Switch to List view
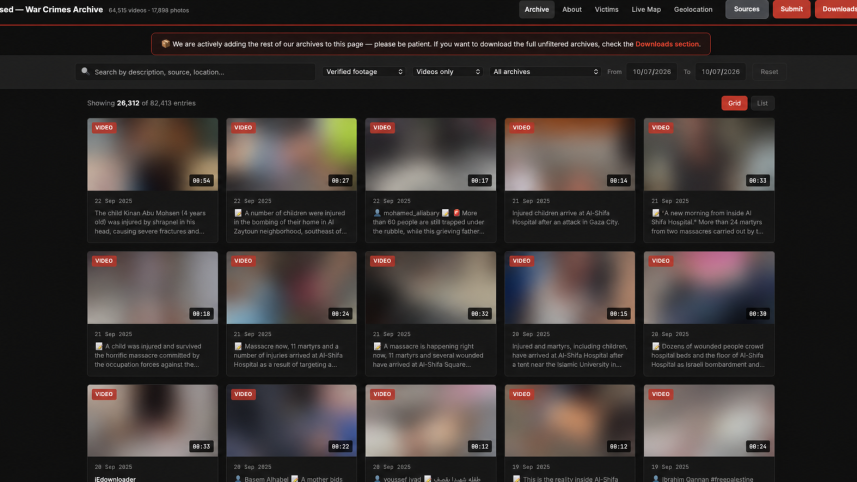 pos(762,103)
